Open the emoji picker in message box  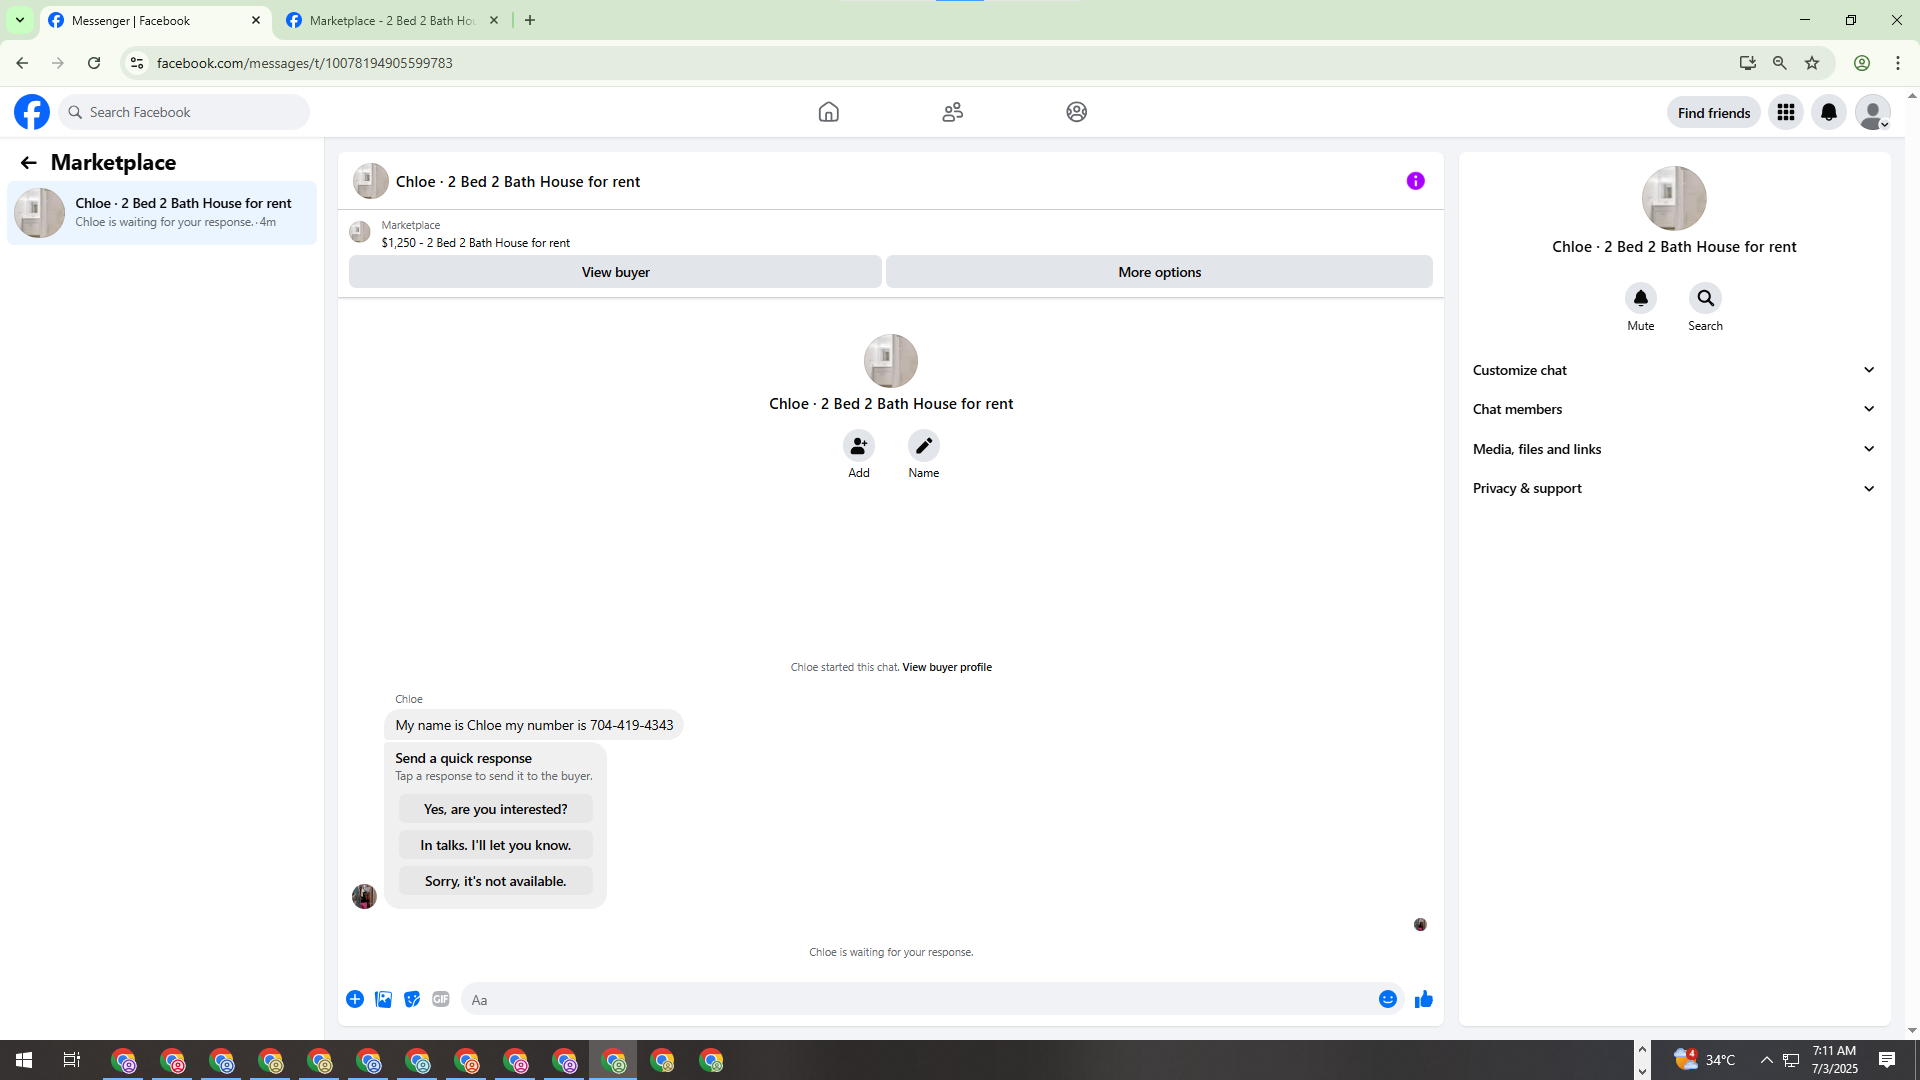coord(1387,999)
